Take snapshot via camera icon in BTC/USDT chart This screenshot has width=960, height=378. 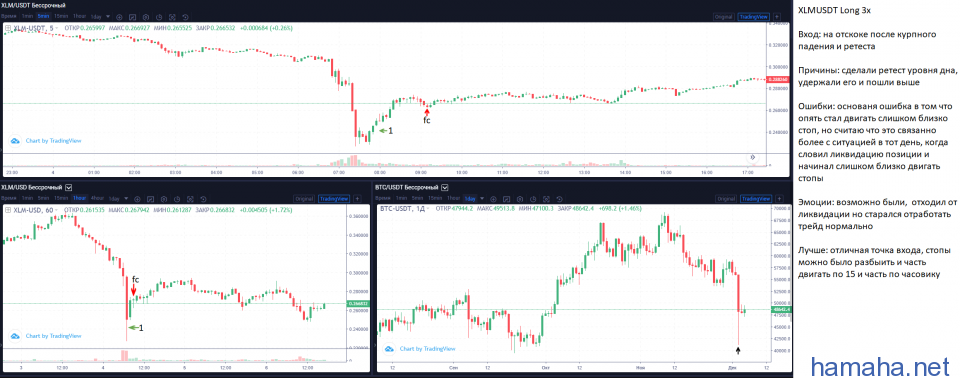coord(546,199)
